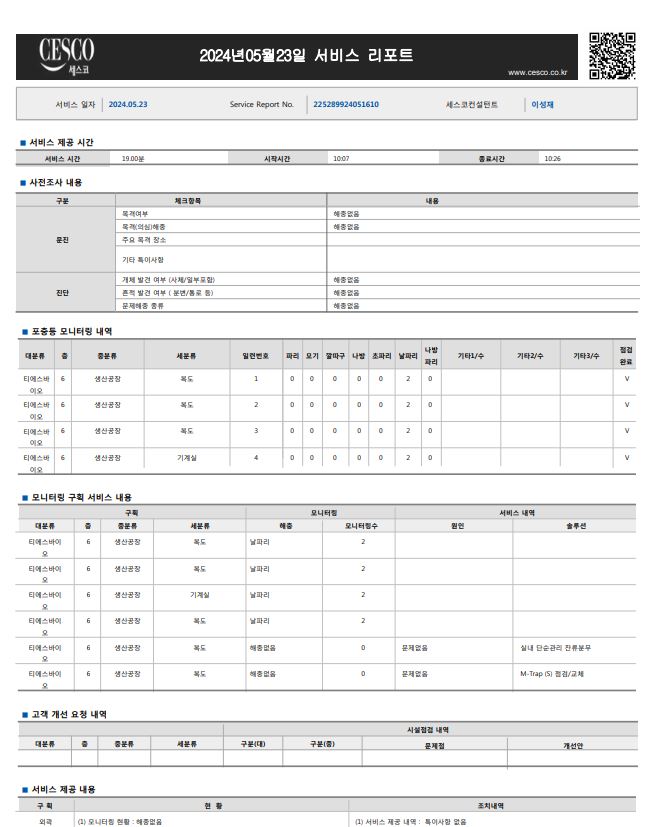Select the 실내 단순관리 잔류분무 solution cell
The width and height of the screenshot is (651, 827).
pos(556,648)
